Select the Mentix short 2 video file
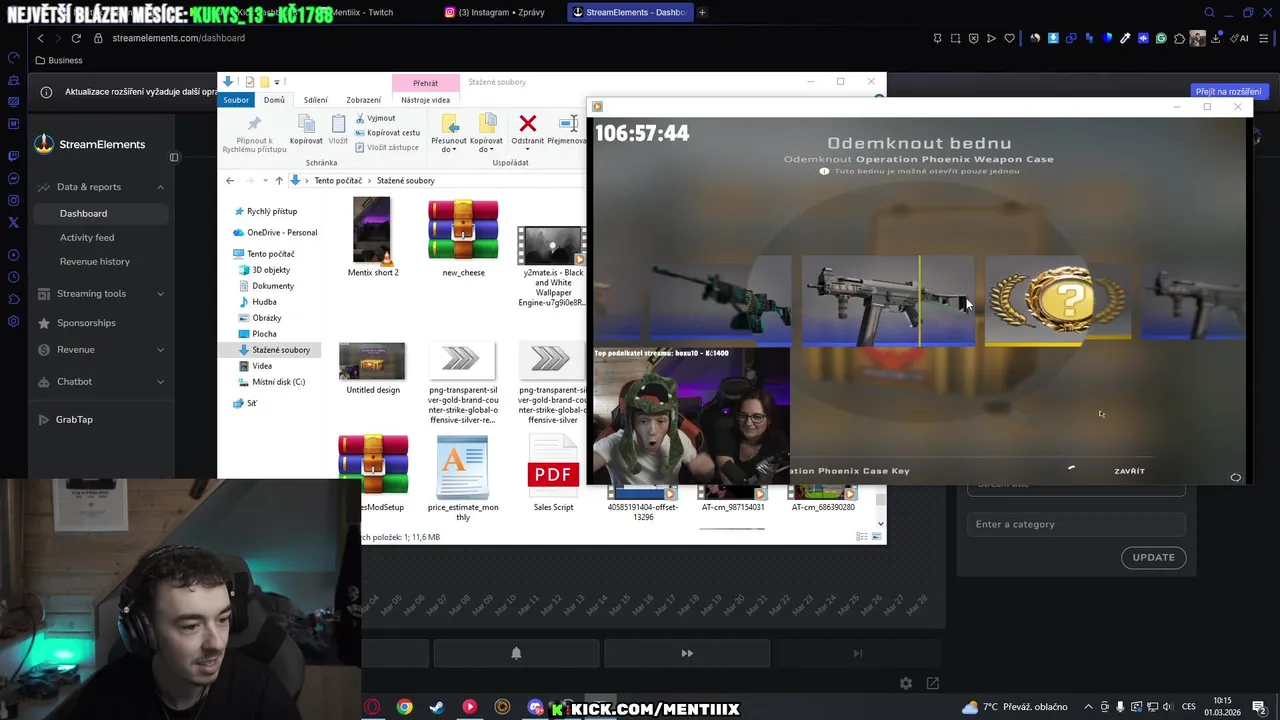 click(372, 238)
